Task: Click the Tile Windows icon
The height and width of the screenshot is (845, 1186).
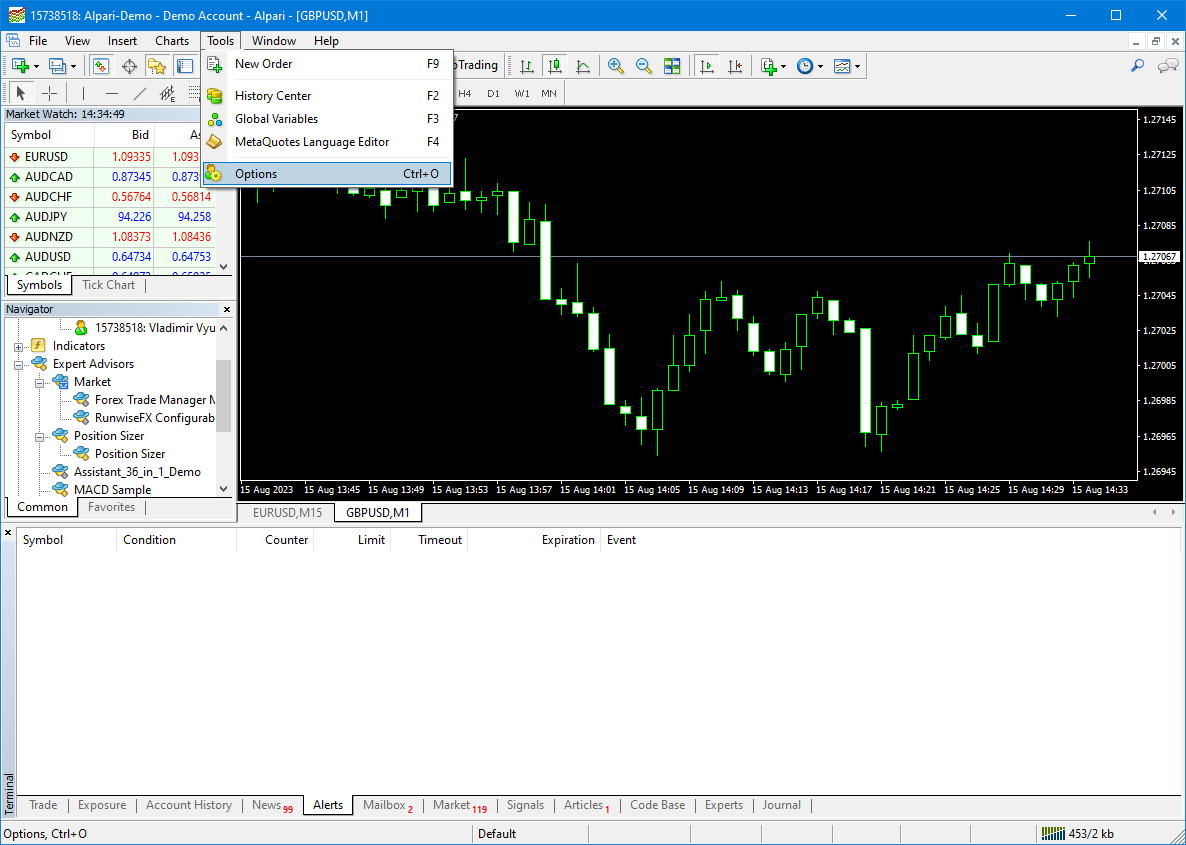Action: point(672,66)
